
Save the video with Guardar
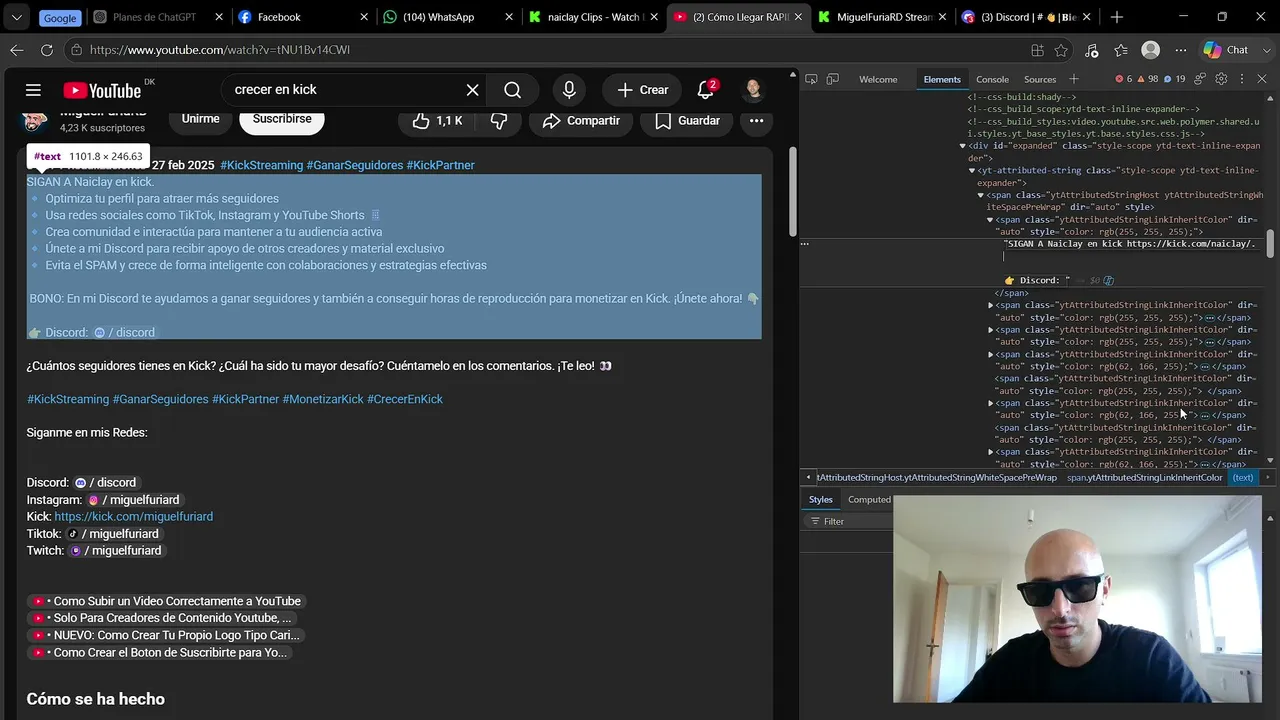point(687,121)
